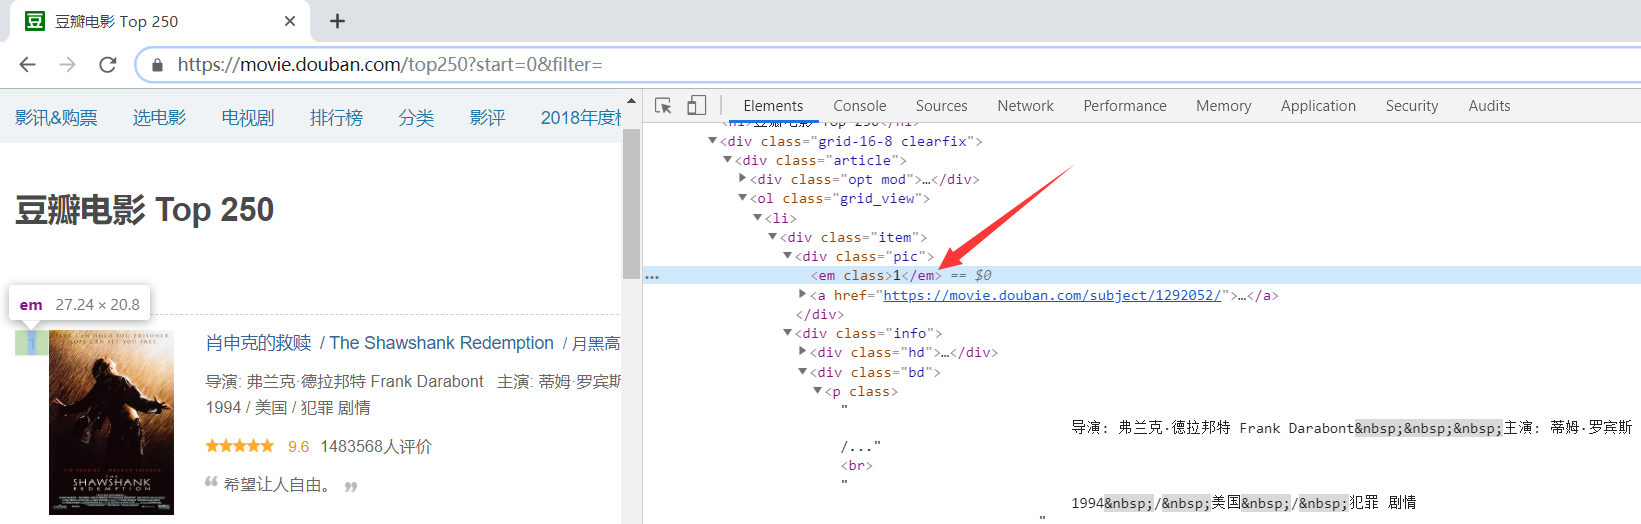
Task: Click the browser back arrow
Action: click(27, 64)
